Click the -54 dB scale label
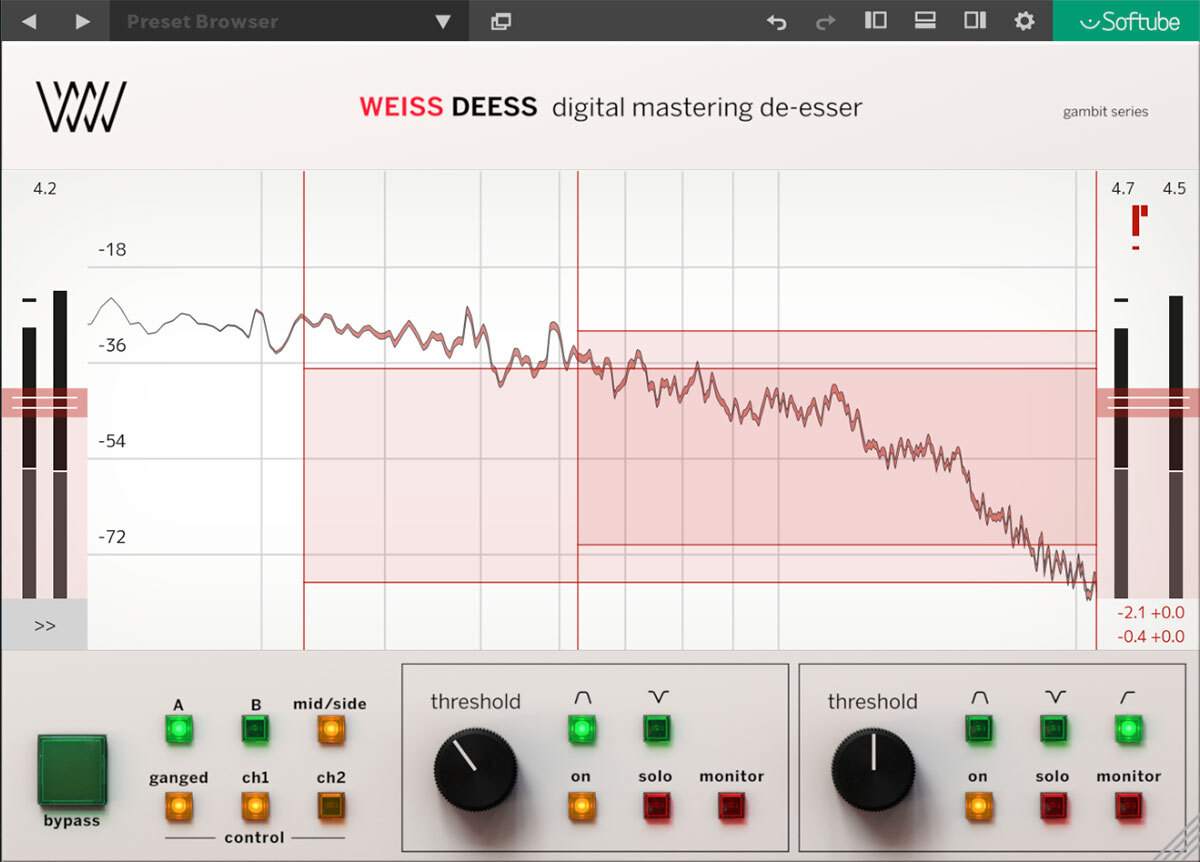Screen dimensions: 1200x862 point(112,441)
